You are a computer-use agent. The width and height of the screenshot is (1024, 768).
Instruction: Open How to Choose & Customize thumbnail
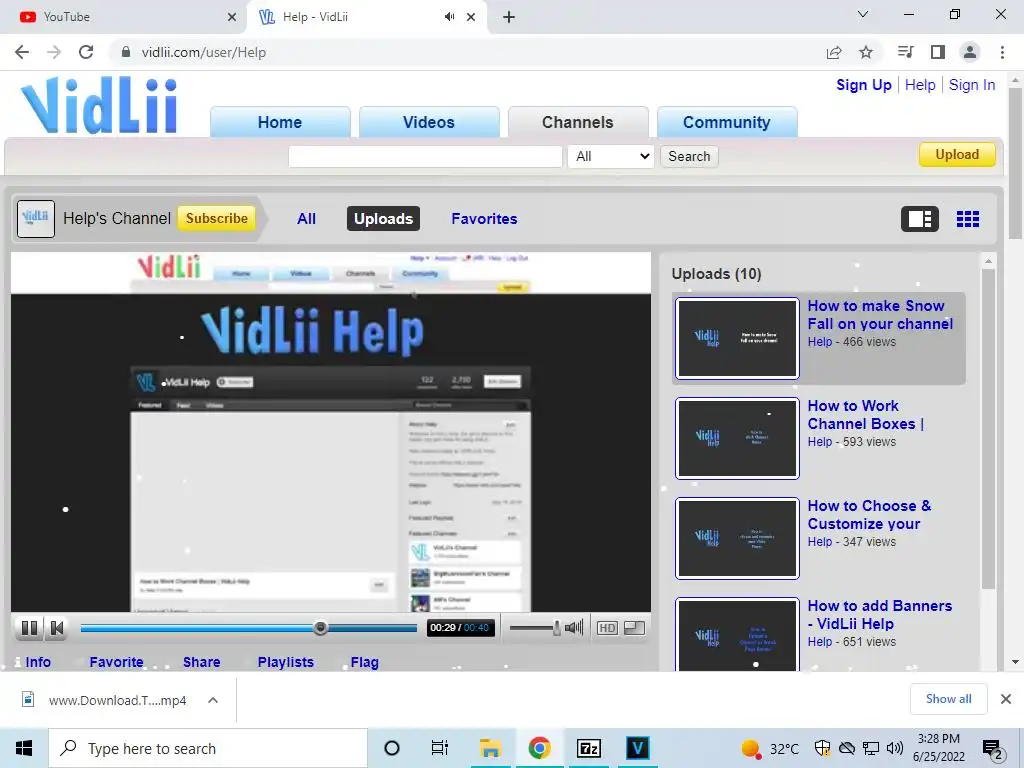click(737, 538)
